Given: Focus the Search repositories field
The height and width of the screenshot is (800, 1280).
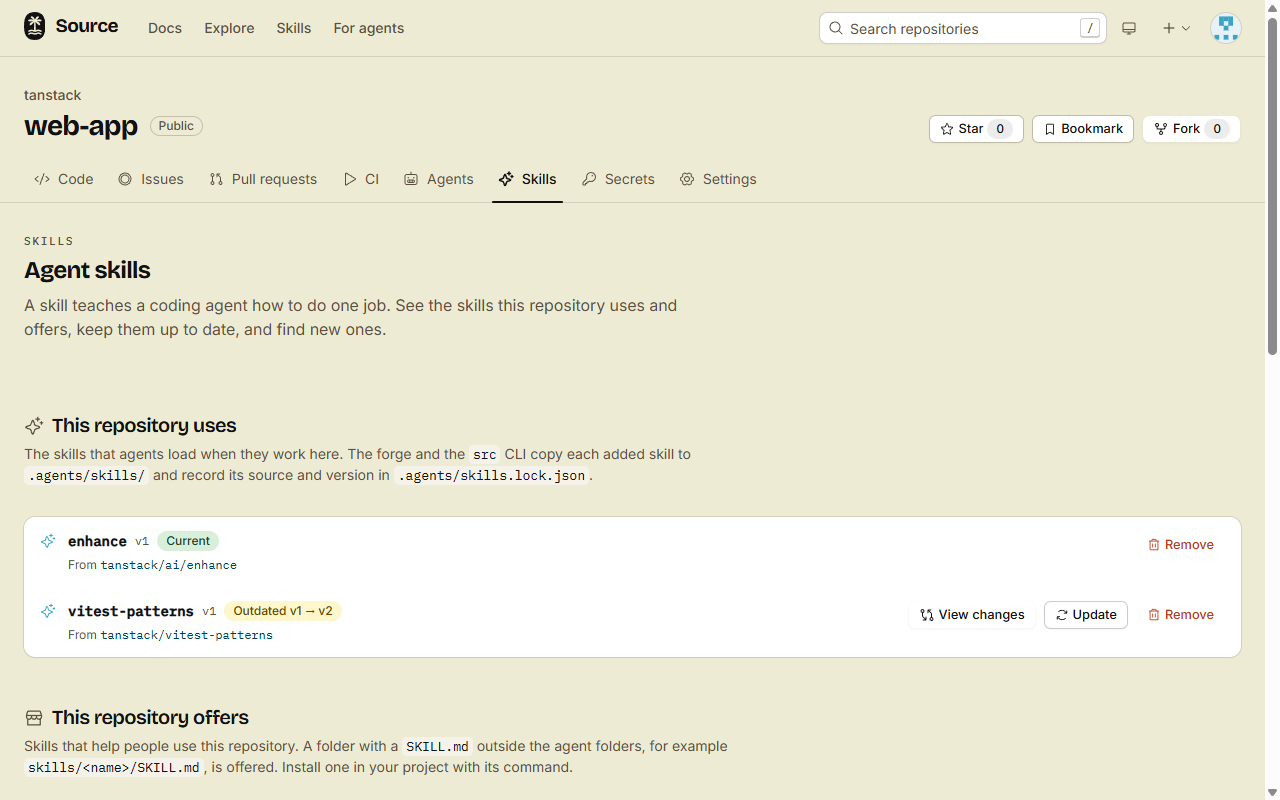Looking at the screenshot, I should pos(963,28).
